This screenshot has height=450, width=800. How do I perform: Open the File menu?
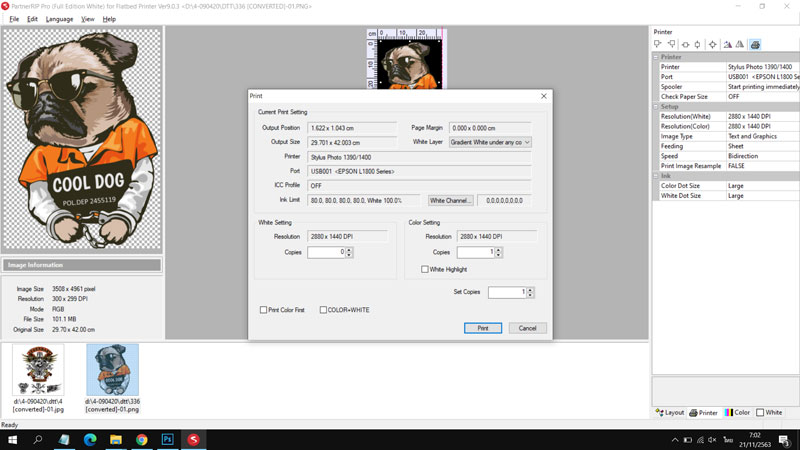(14, 19)
